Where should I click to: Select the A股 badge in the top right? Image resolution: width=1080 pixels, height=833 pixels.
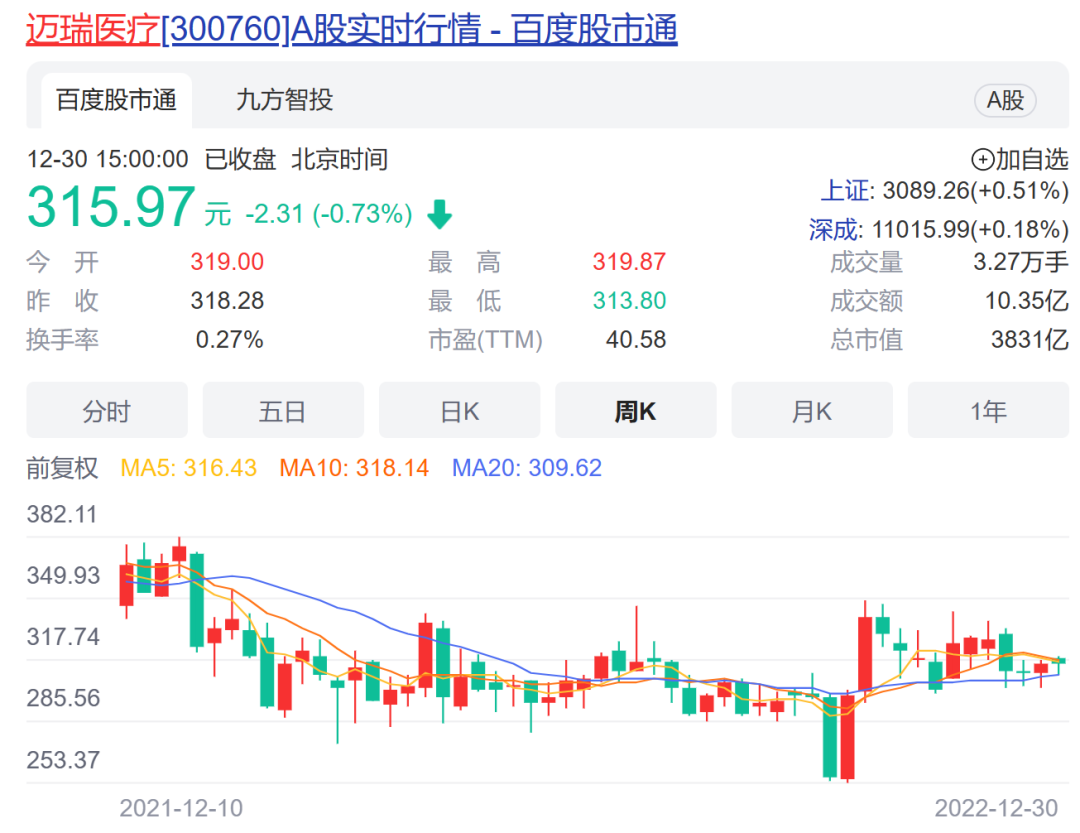1005,100
